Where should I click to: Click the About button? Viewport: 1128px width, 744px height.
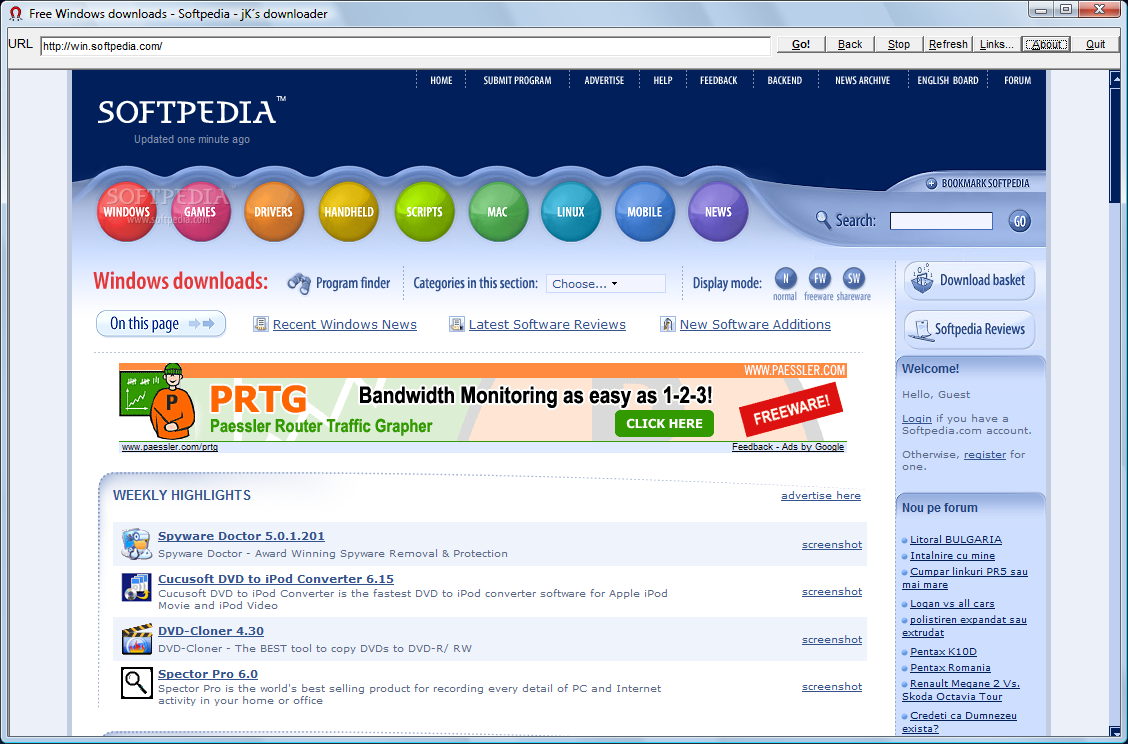point(1046,45)
